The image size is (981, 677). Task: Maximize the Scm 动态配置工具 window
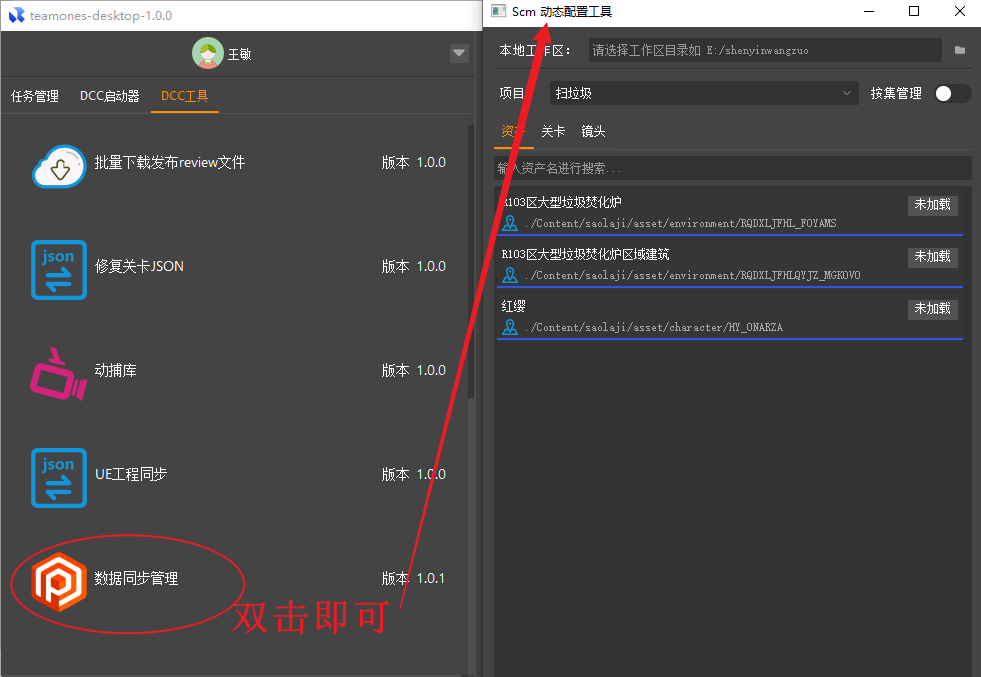click(x=914, y=11)
